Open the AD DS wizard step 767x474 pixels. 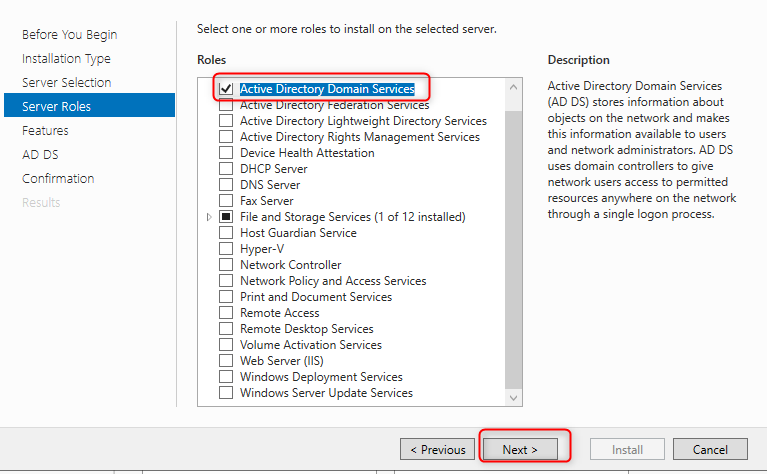[40, 155]
